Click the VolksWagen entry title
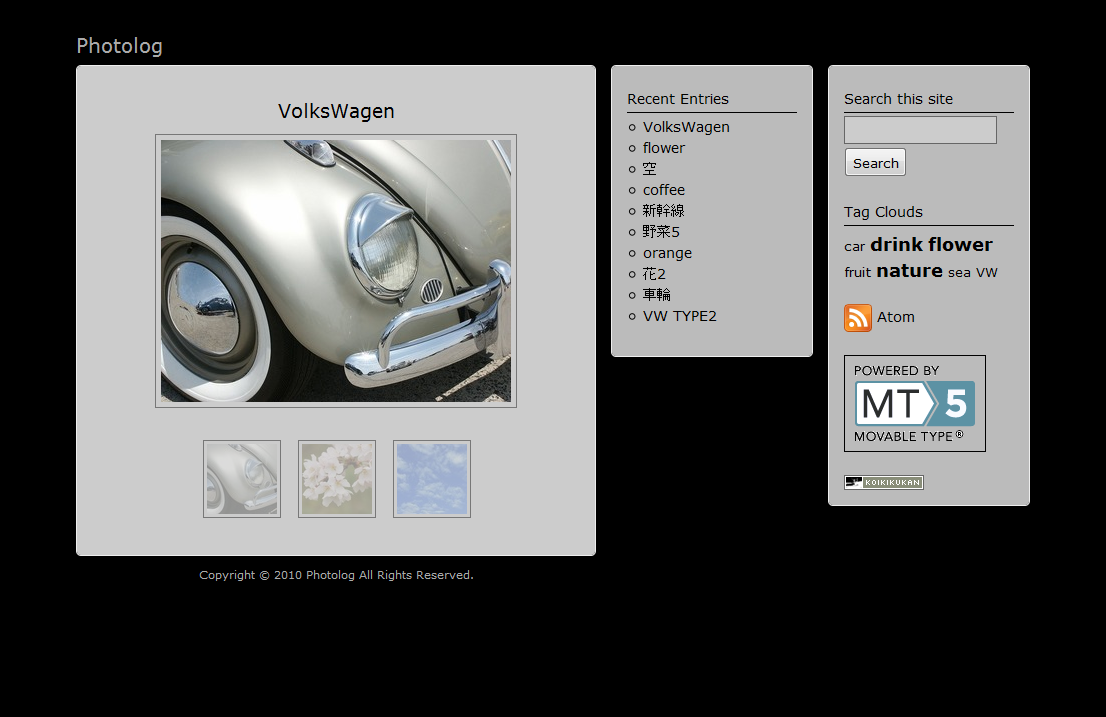1106x717 pixels. (x=336, y=111)
